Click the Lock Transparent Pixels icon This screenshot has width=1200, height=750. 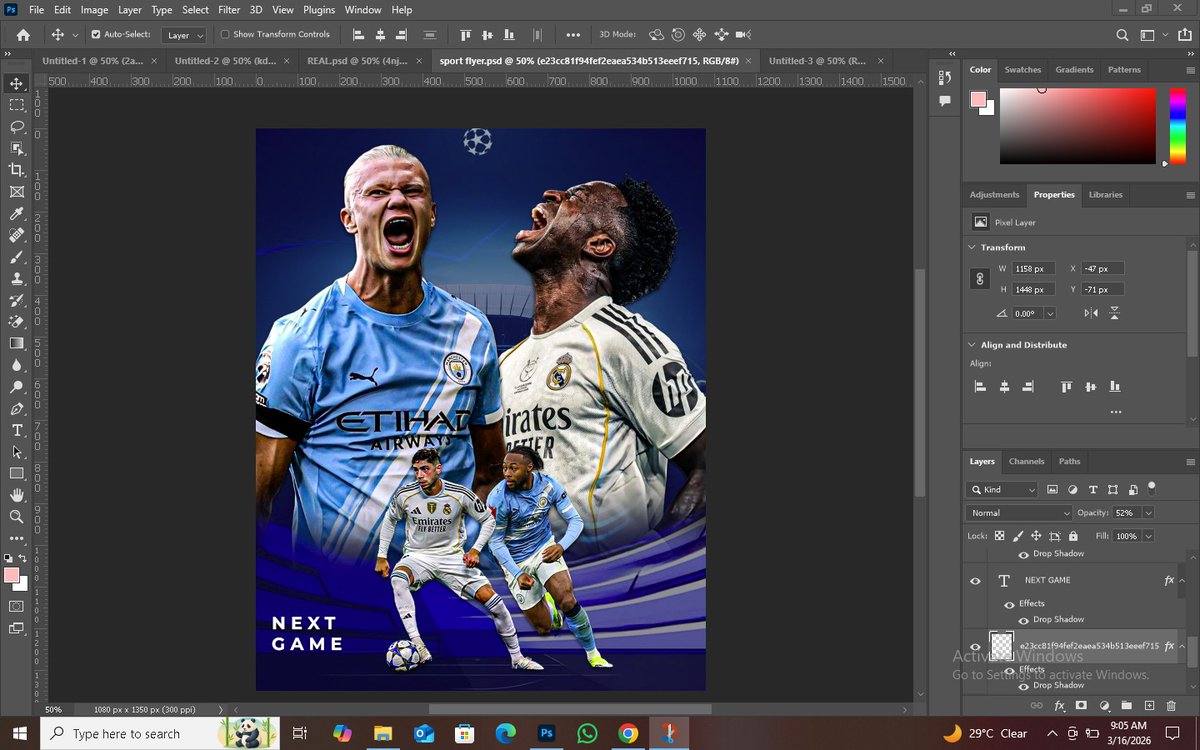[x=999, y=536]
